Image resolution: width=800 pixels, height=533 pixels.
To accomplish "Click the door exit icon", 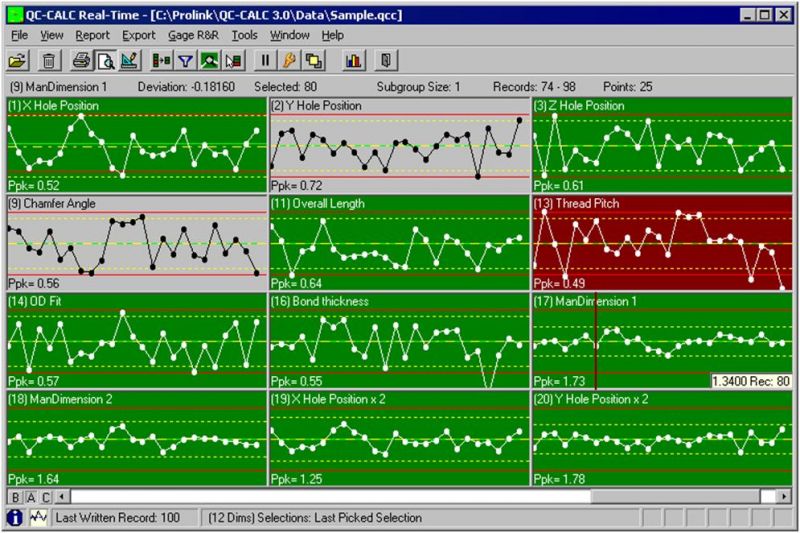I will click(x=386, y=61).
